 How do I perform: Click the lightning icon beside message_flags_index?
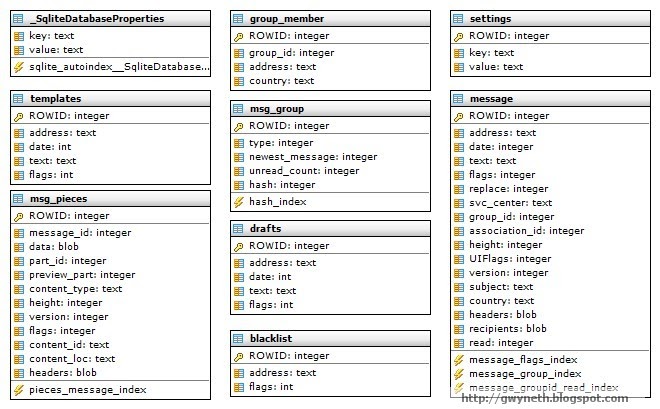tap(459, 360)
